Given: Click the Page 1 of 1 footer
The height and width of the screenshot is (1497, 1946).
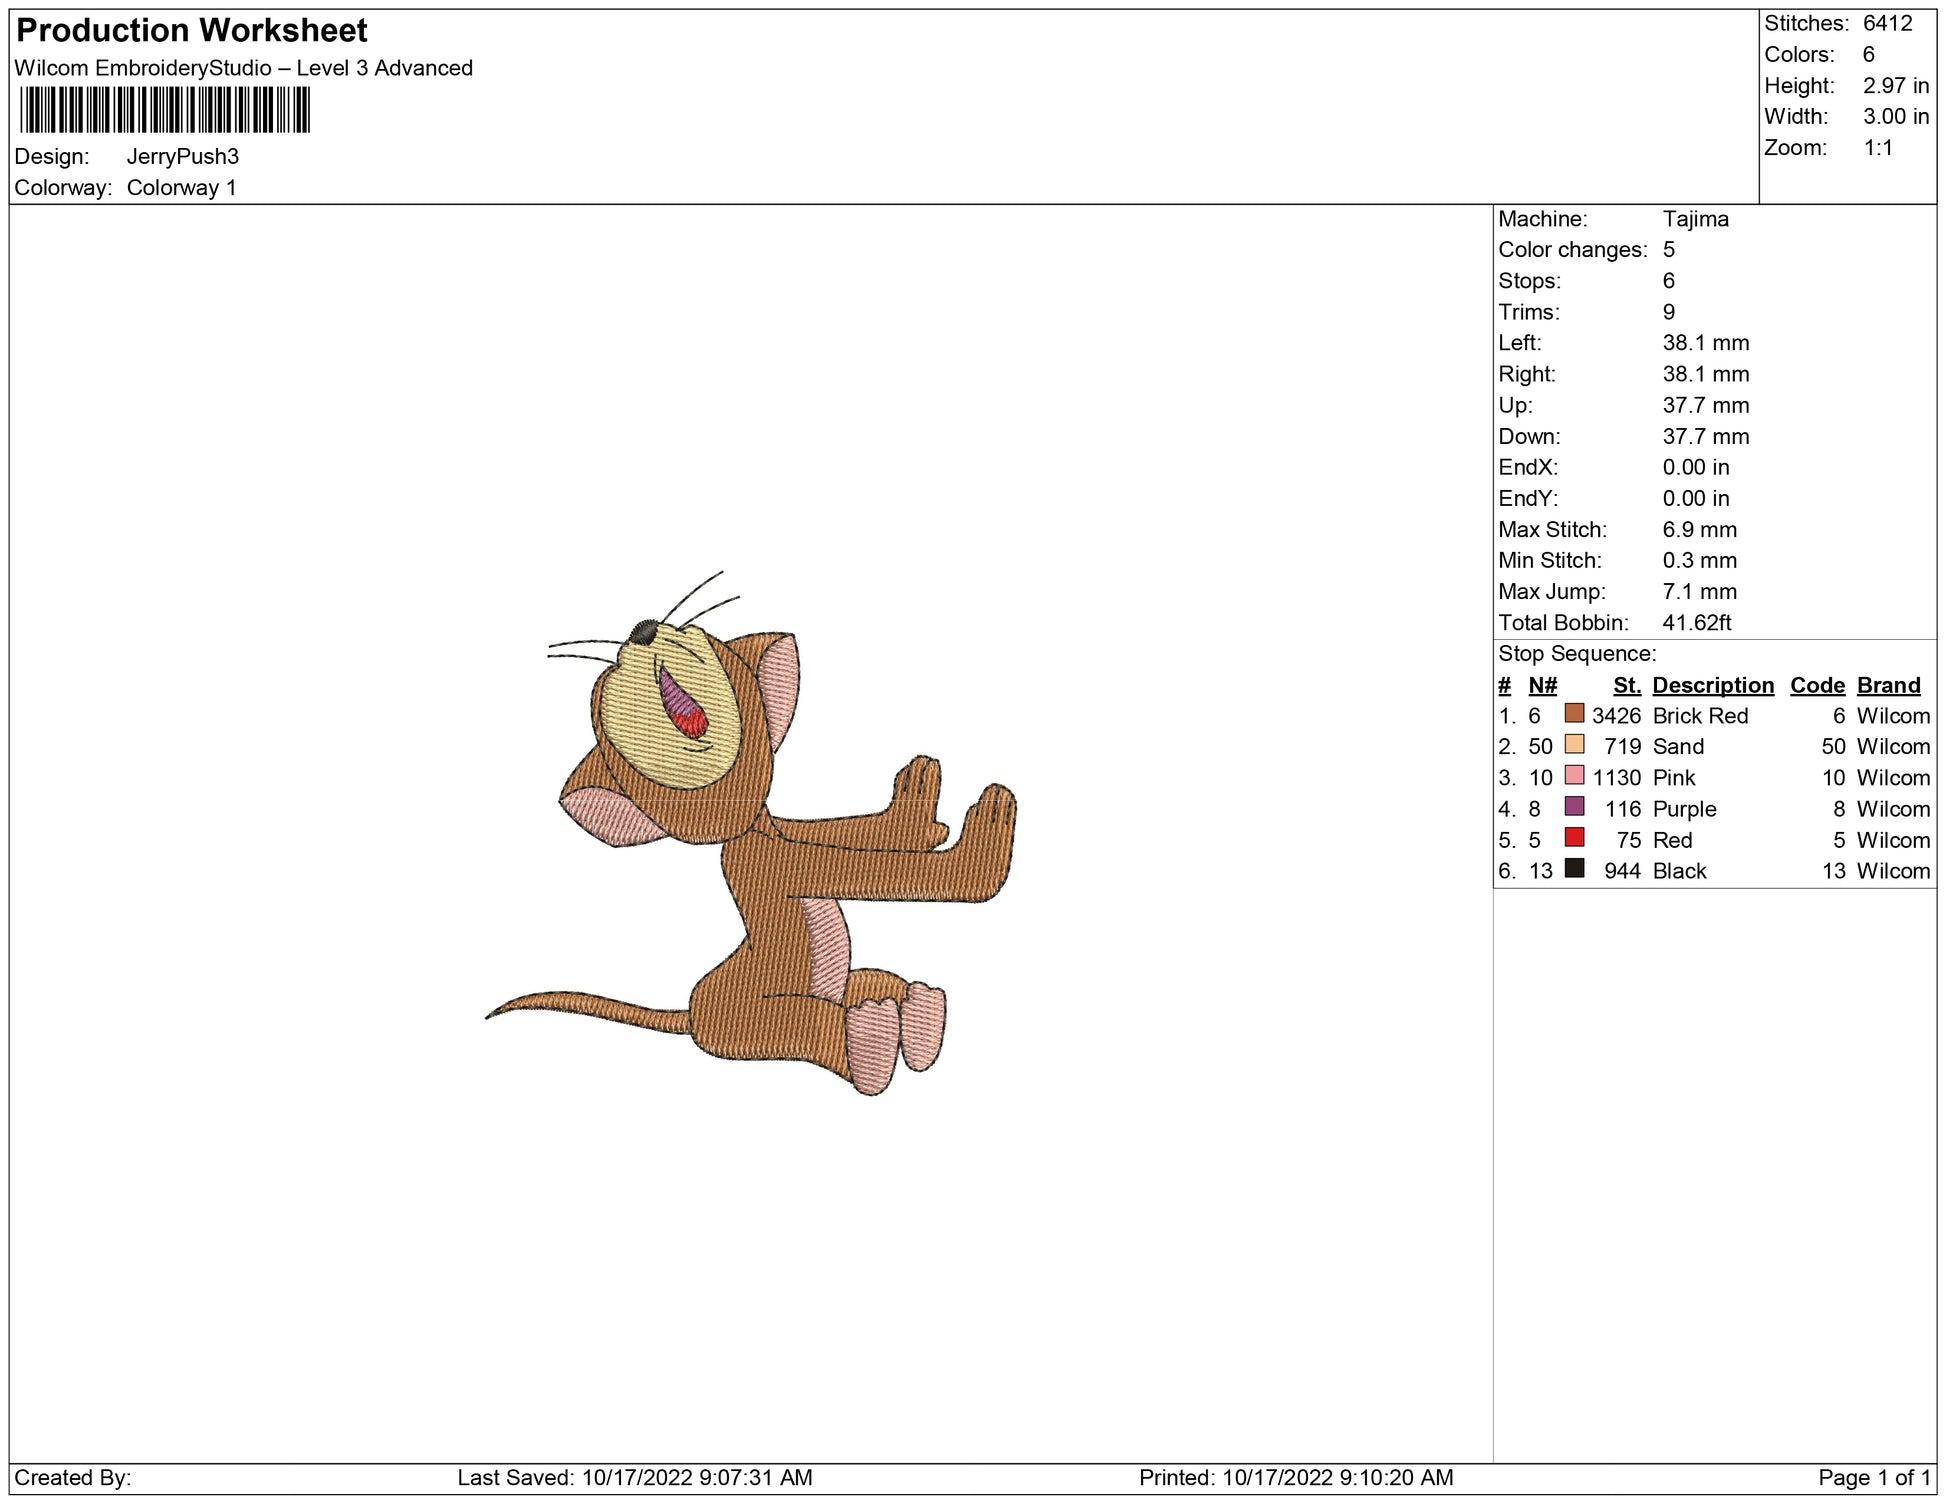Looking at the screenshot, I should click(x=1874, y=1477).
